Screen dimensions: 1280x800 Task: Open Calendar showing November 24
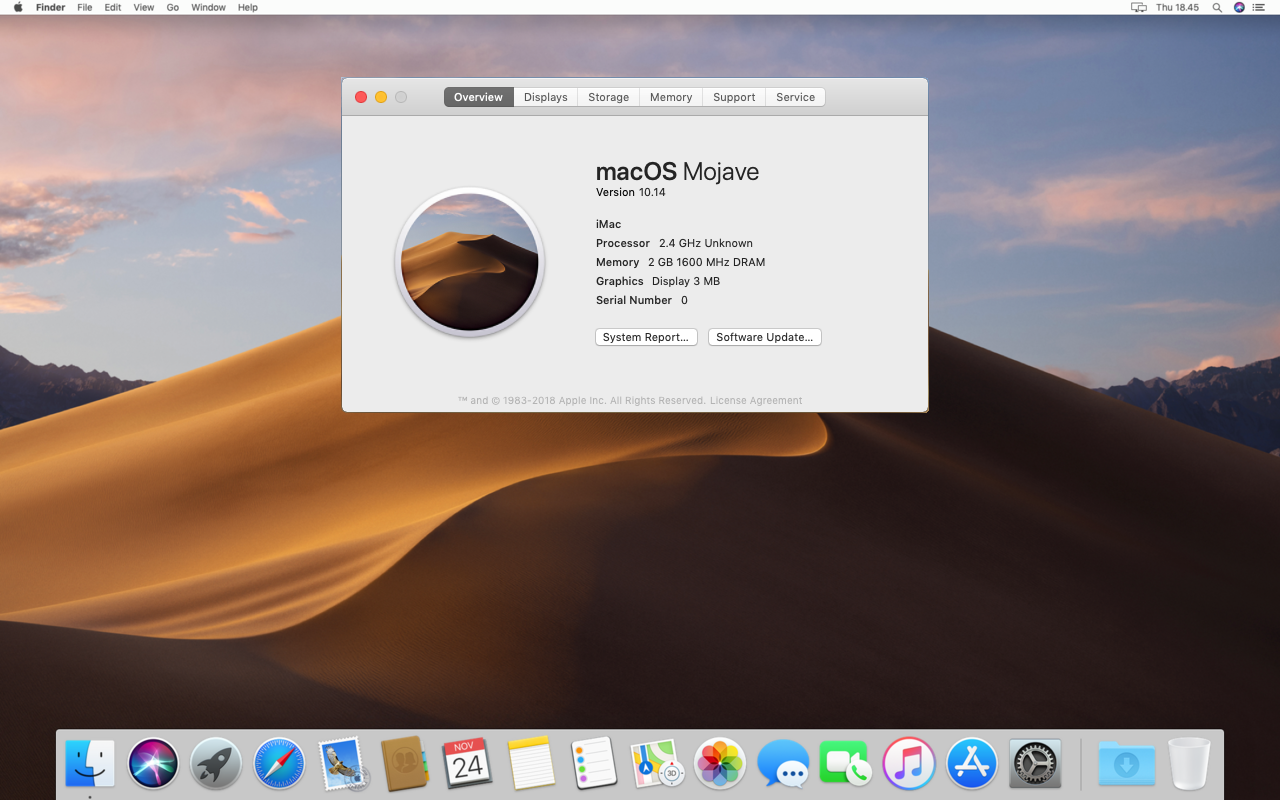pos(467,763)
